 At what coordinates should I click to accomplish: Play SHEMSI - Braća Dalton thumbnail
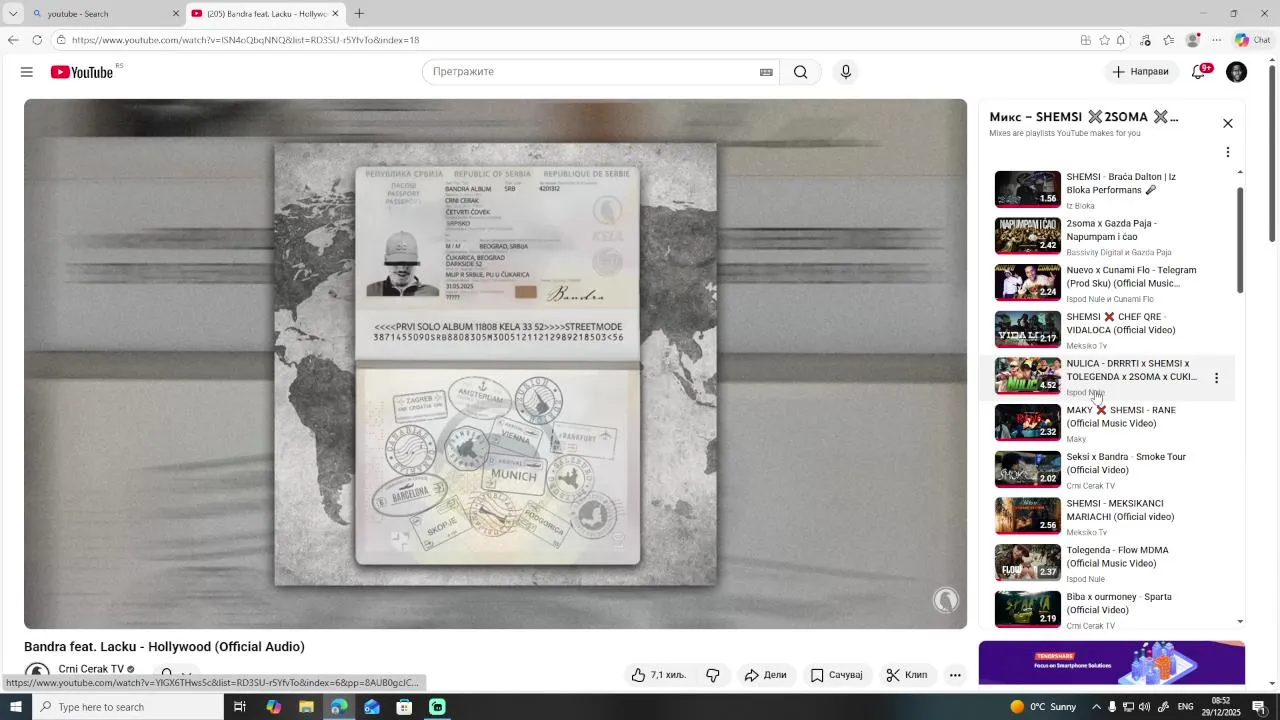[x=1027, y=189]
